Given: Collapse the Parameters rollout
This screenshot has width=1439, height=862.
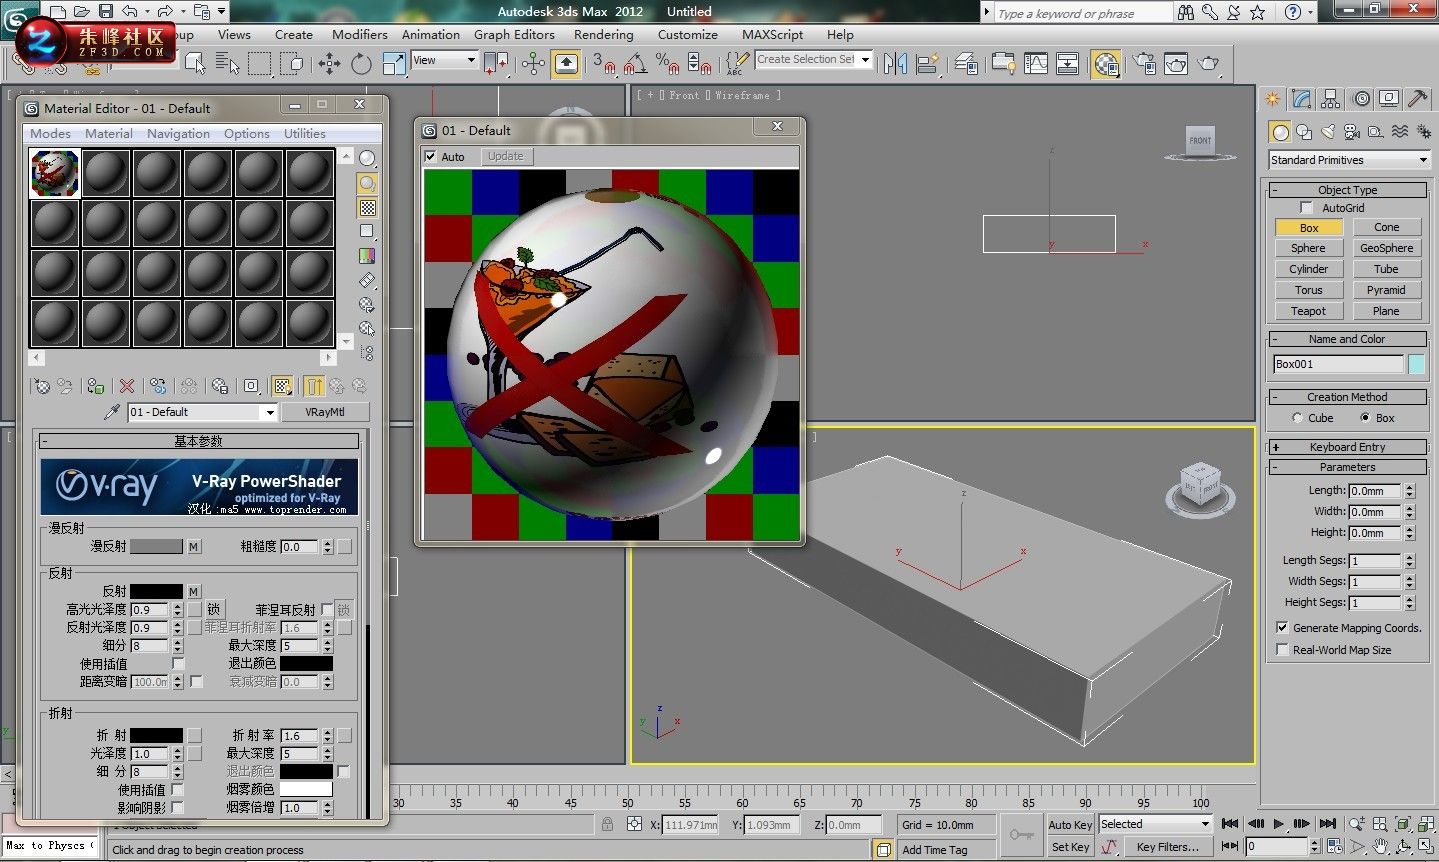Looking at the screenshot, I should (1347, 467).
